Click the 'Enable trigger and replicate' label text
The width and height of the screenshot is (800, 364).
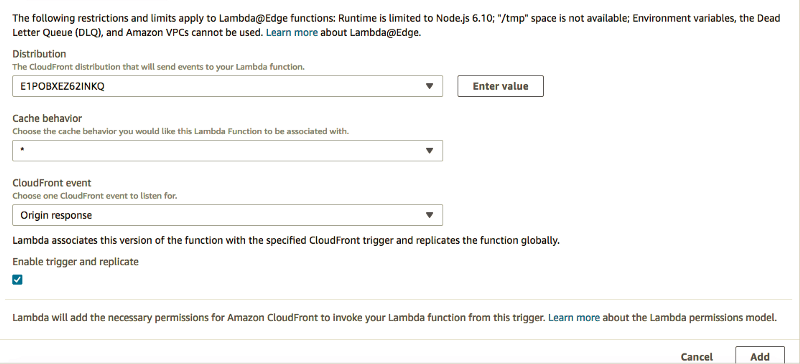click(76, 261)
